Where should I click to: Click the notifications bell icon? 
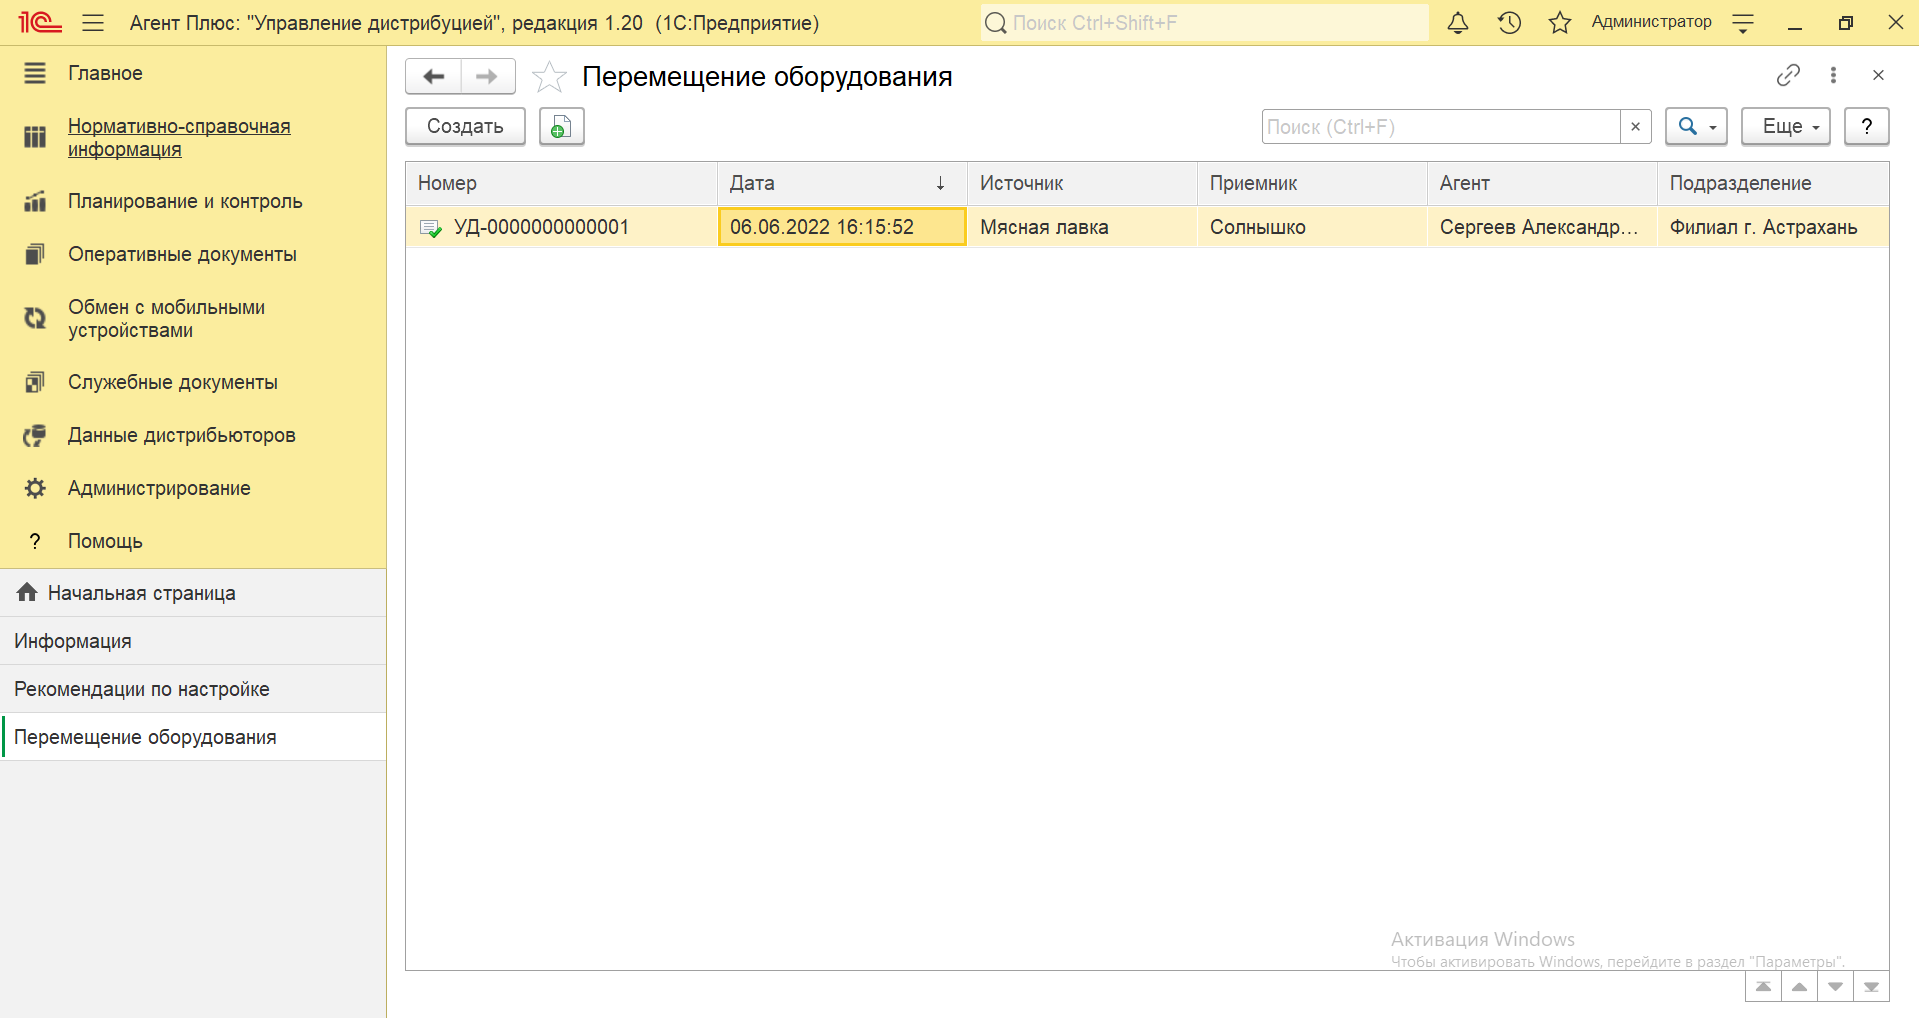(x=1458, y=23)
